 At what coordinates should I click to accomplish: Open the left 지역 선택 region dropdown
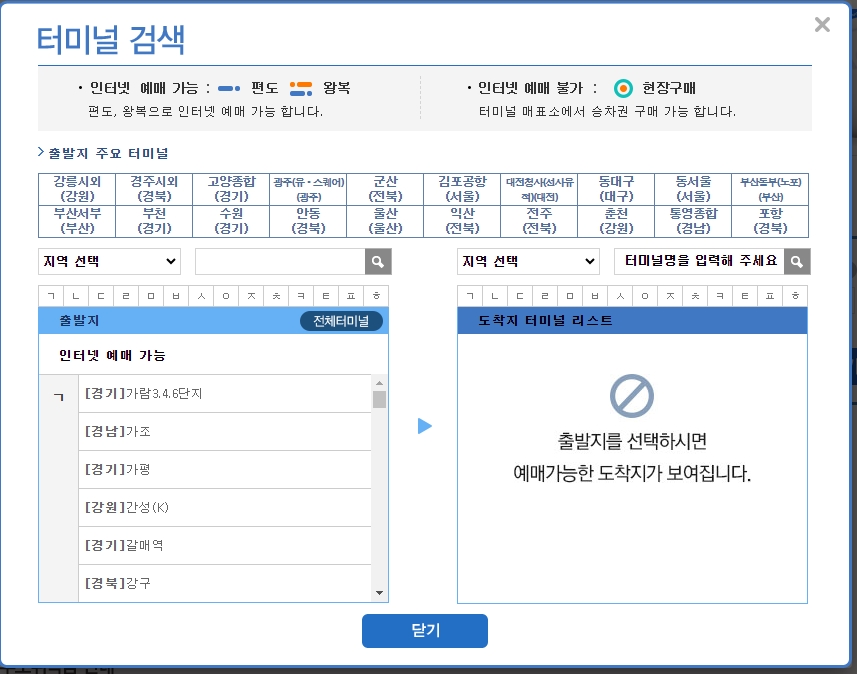108,261
